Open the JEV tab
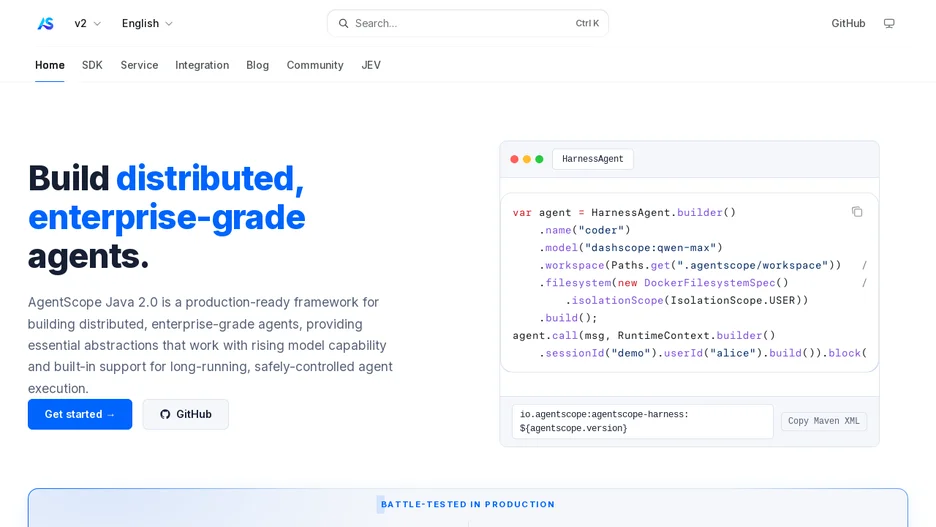This screenshot has width=936, height=527. [x=371, y=65]
